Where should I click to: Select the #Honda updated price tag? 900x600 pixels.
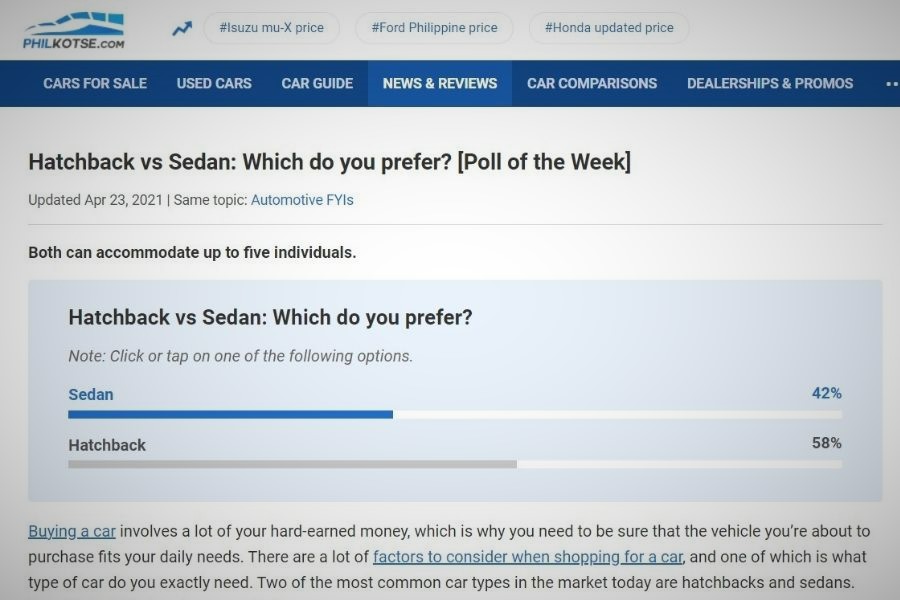609,28
